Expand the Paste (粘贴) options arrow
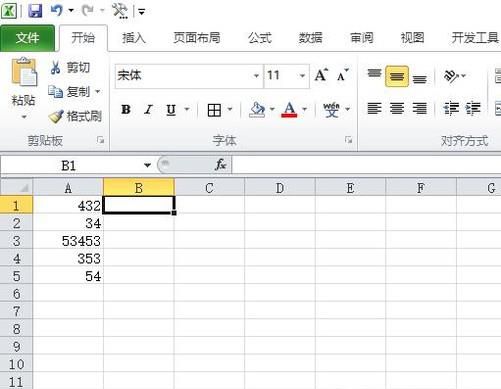The height and width of the screenshot is (389, 501). click(x=24, y=117)
